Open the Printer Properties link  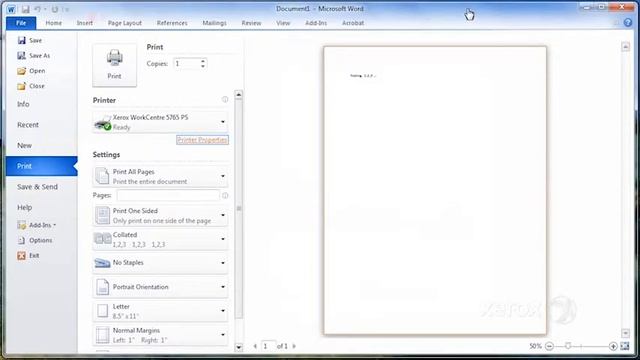pos(202,140)
